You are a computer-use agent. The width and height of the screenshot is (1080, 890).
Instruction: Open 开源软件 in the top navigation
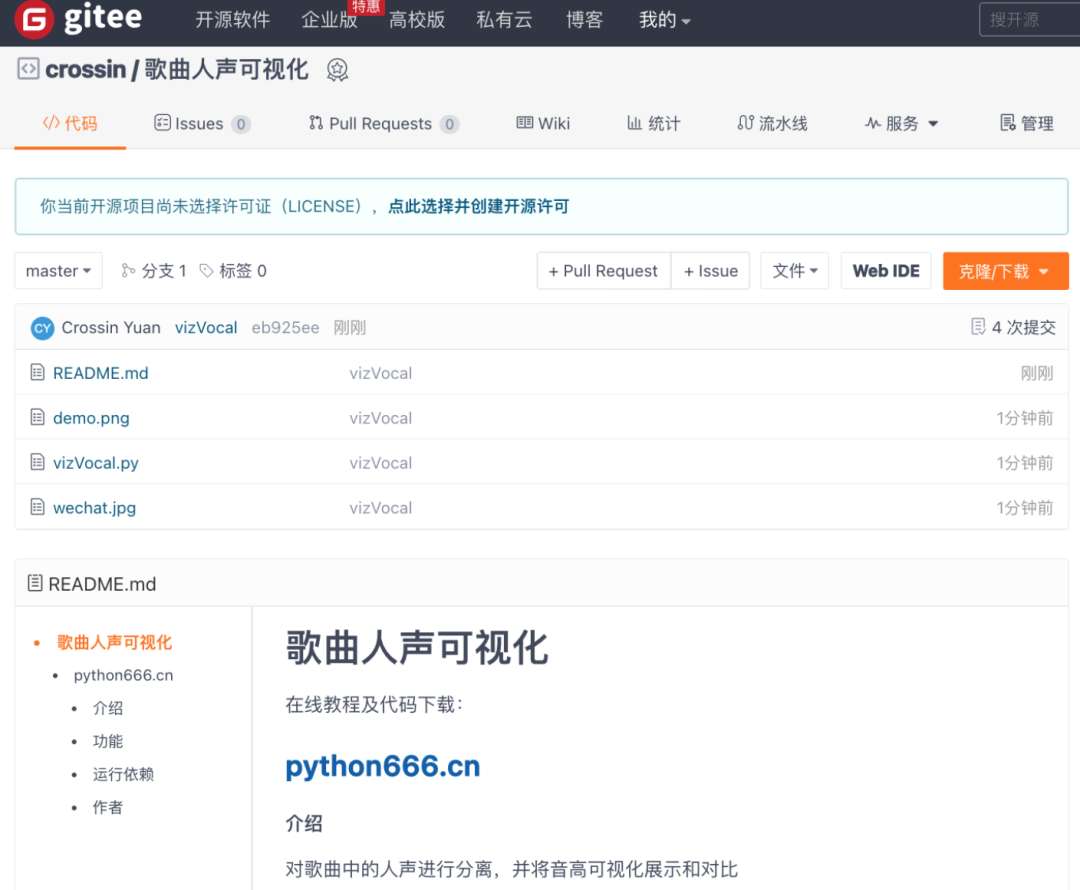232,19
